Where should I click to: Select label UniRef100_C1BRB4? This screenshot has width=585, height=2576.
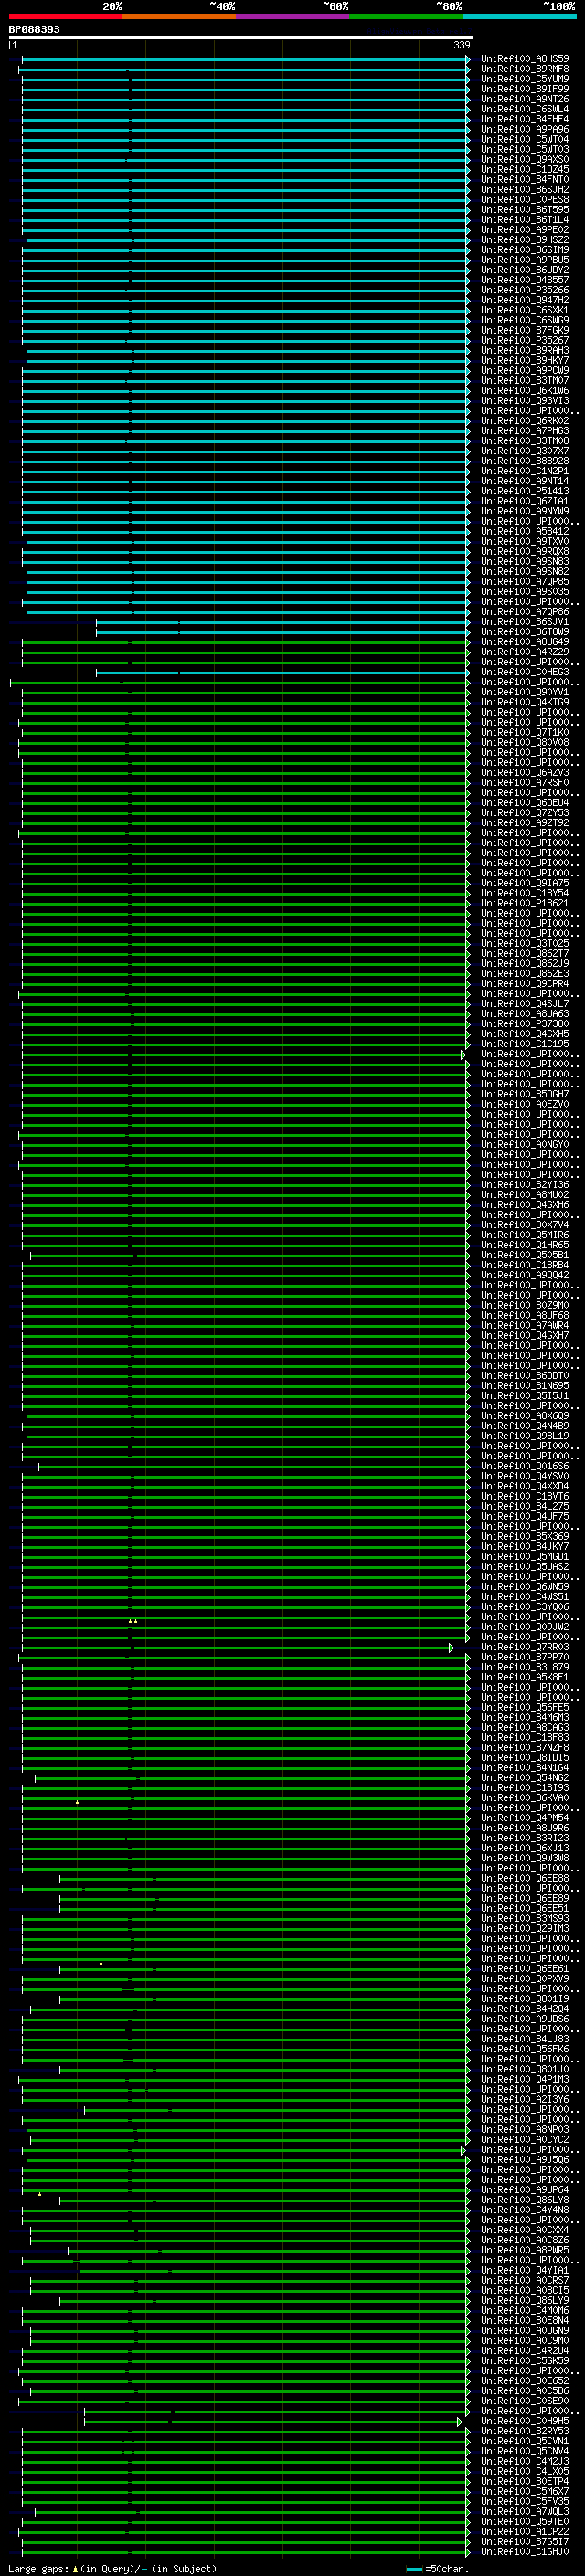(x=524, y=1265)
